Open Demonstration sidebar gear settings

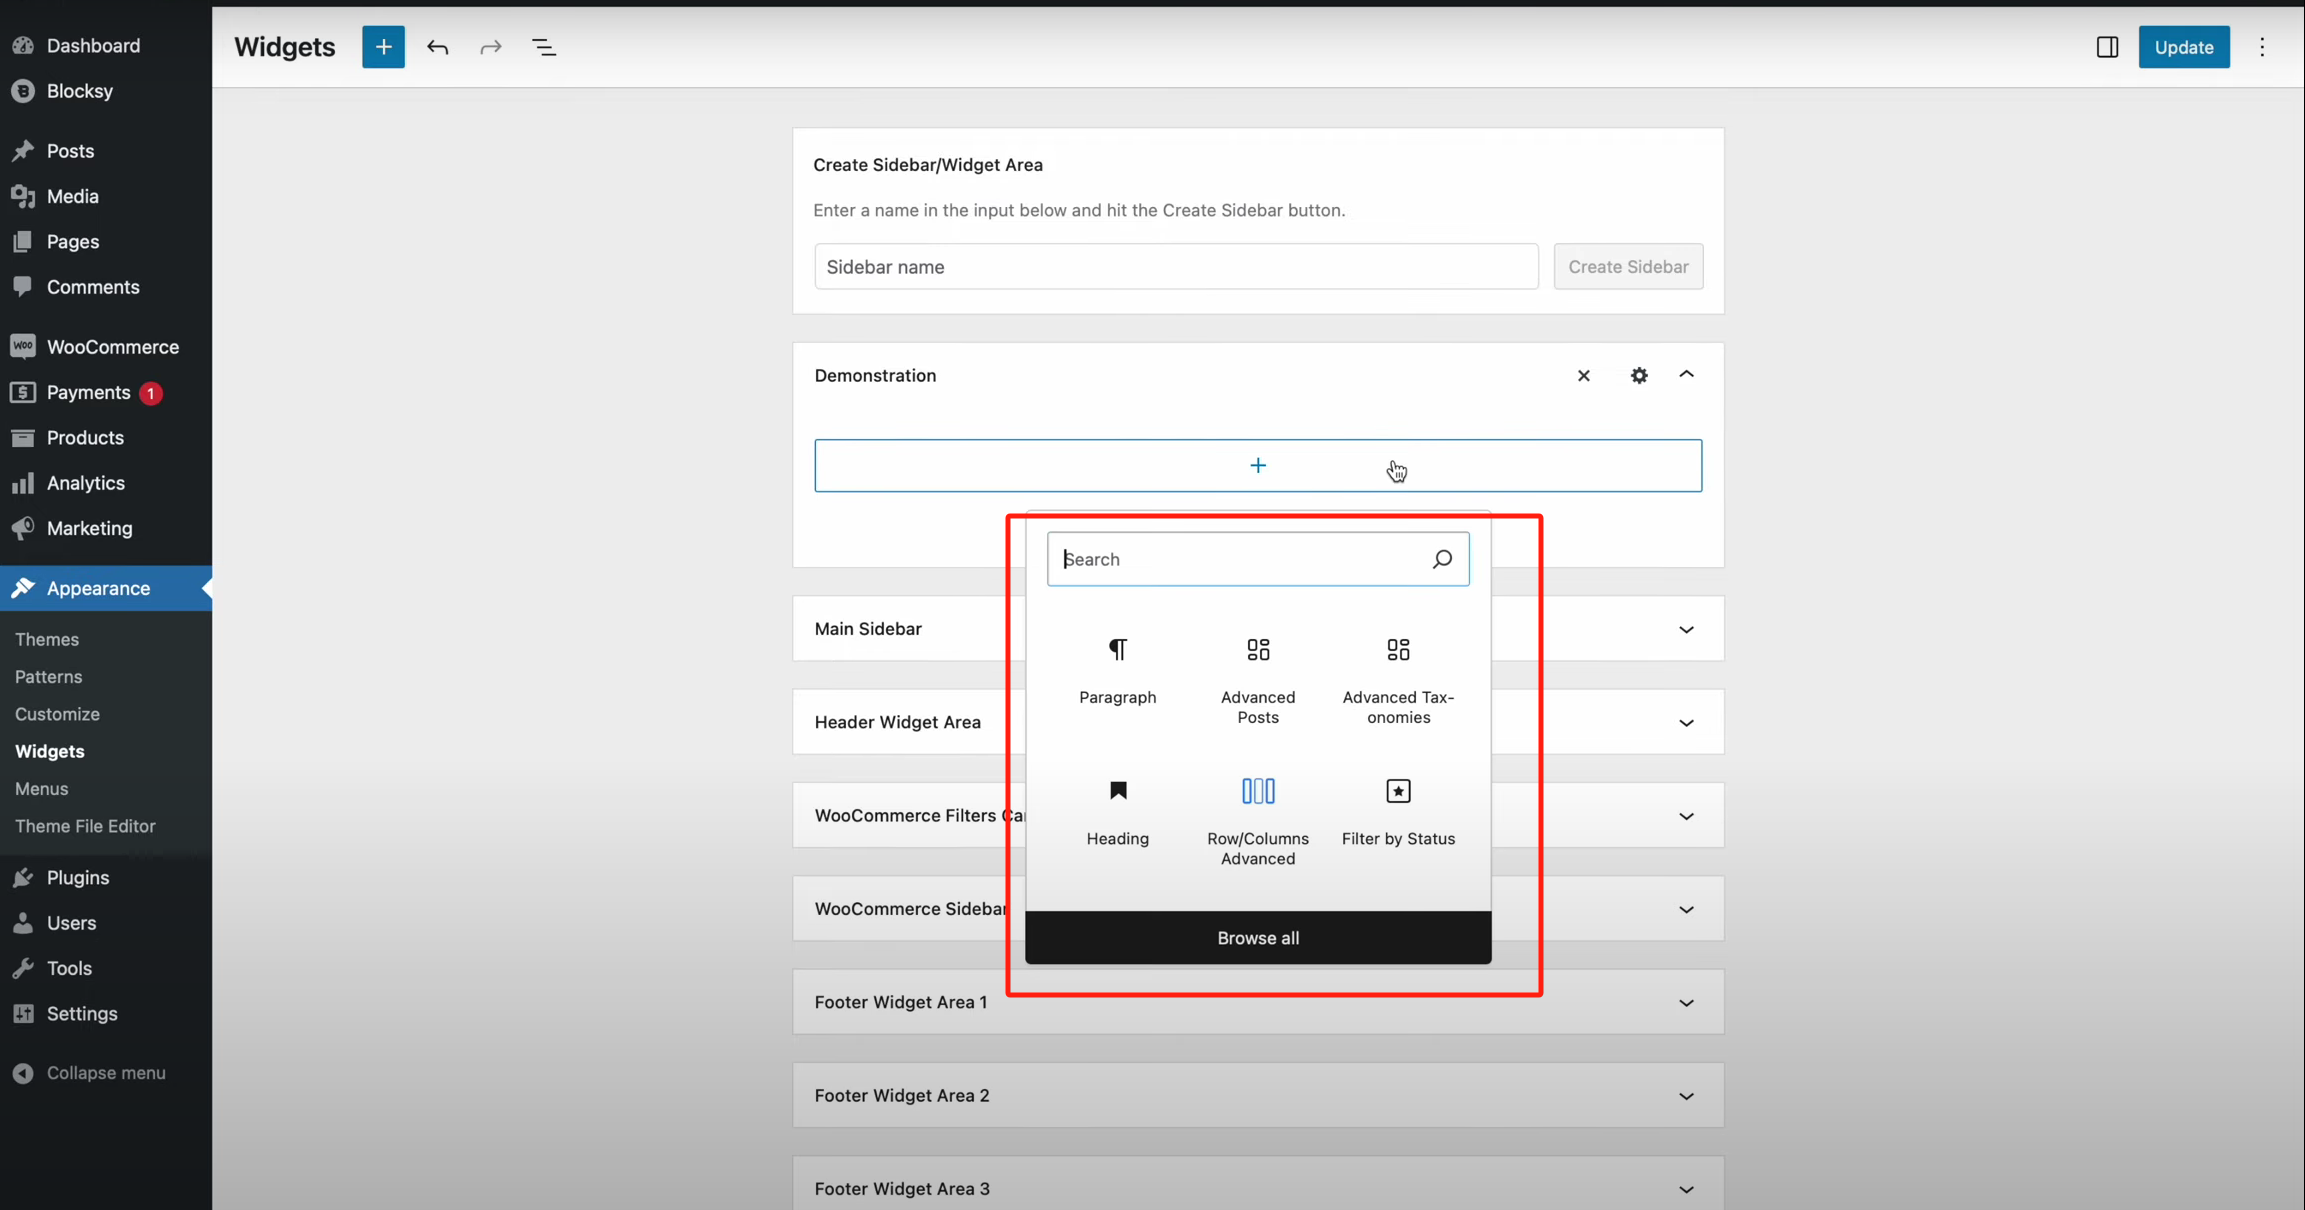pos(1638,375)
